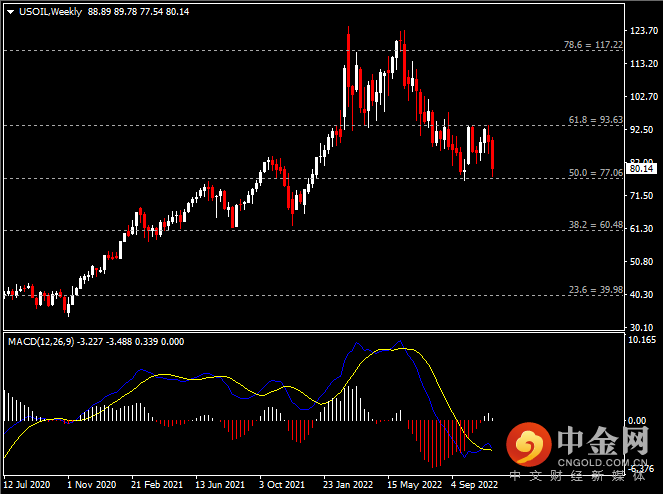Click the 30.10 price scale label
This screenshot has height=494, width=663.
click(640, 327)
